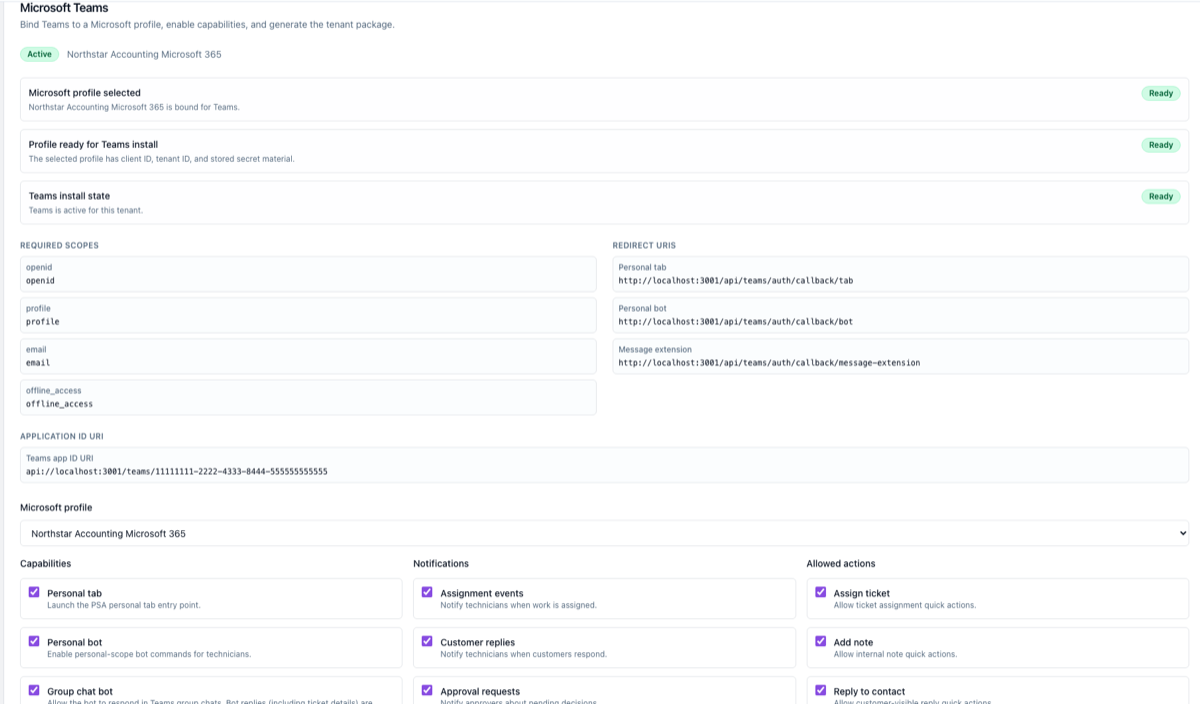Toggle the Add note checkbox
The width and height of the screenshot is (1200, 704).
click(821, 641)
